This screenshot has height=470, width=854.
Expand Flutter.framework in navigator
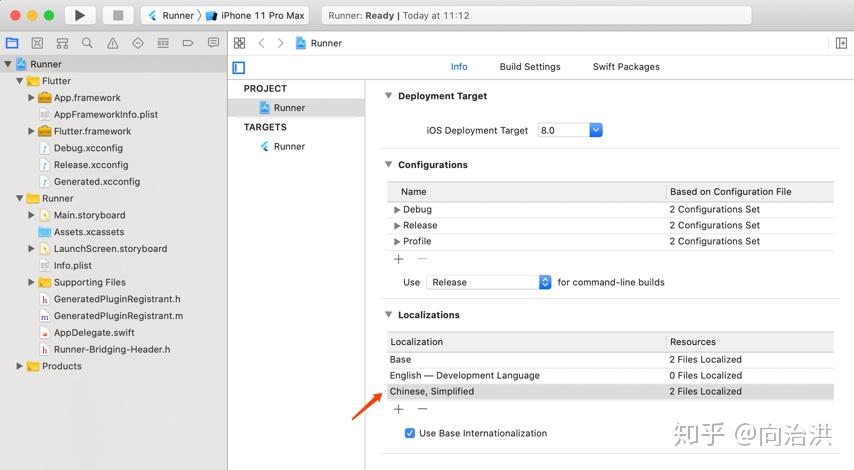pyautogui.click(x=31, y=131)
